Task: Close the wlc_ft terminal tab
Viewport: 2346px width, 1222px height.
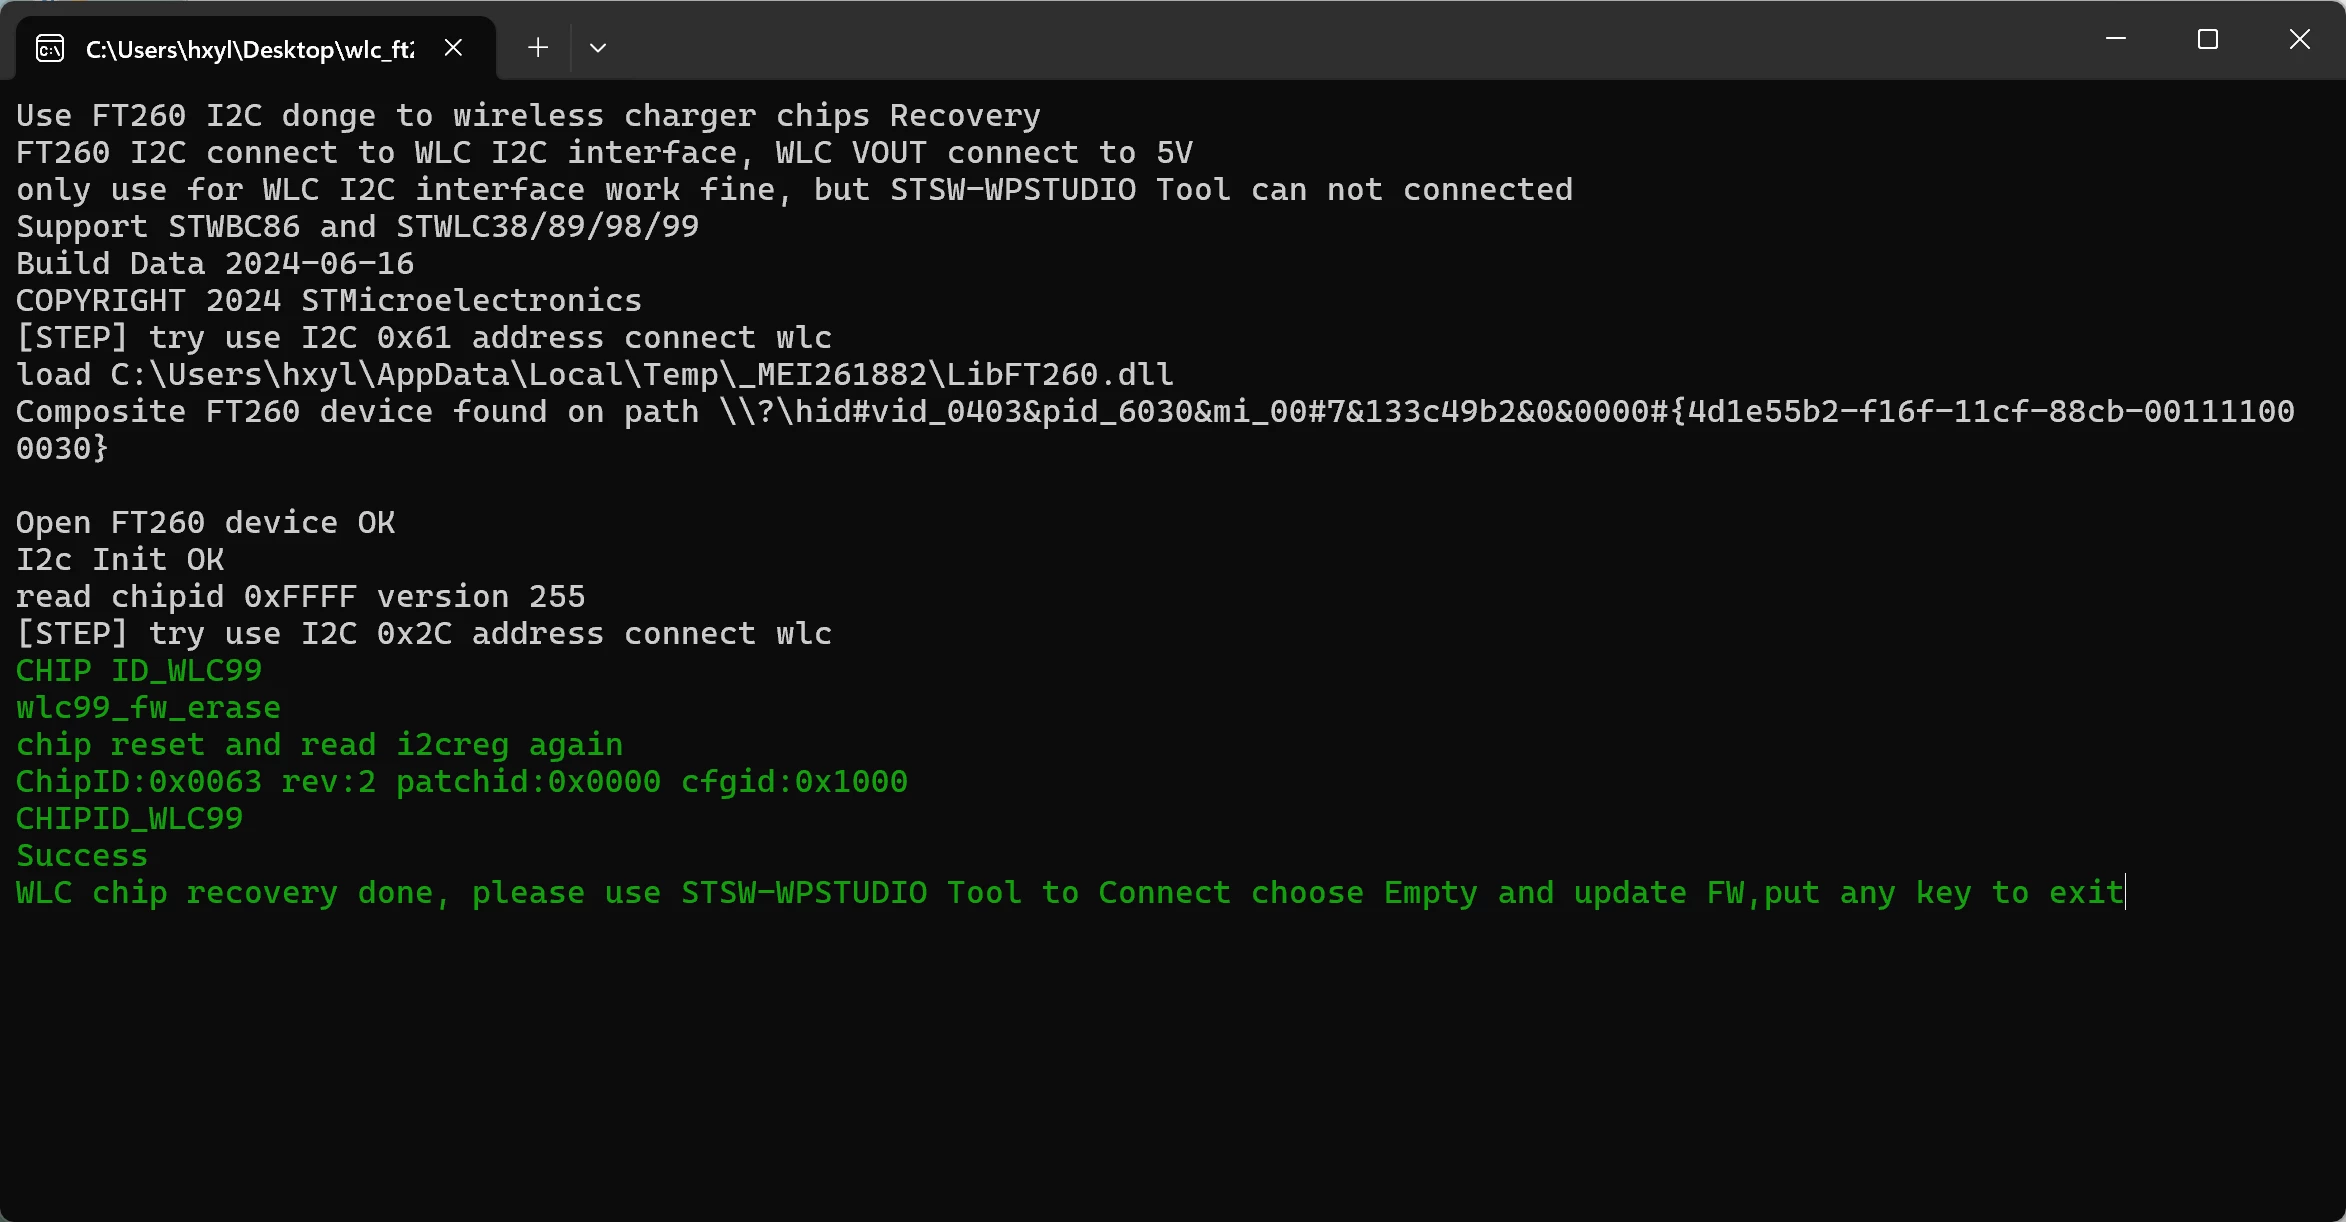Action: tap(453, 48)
